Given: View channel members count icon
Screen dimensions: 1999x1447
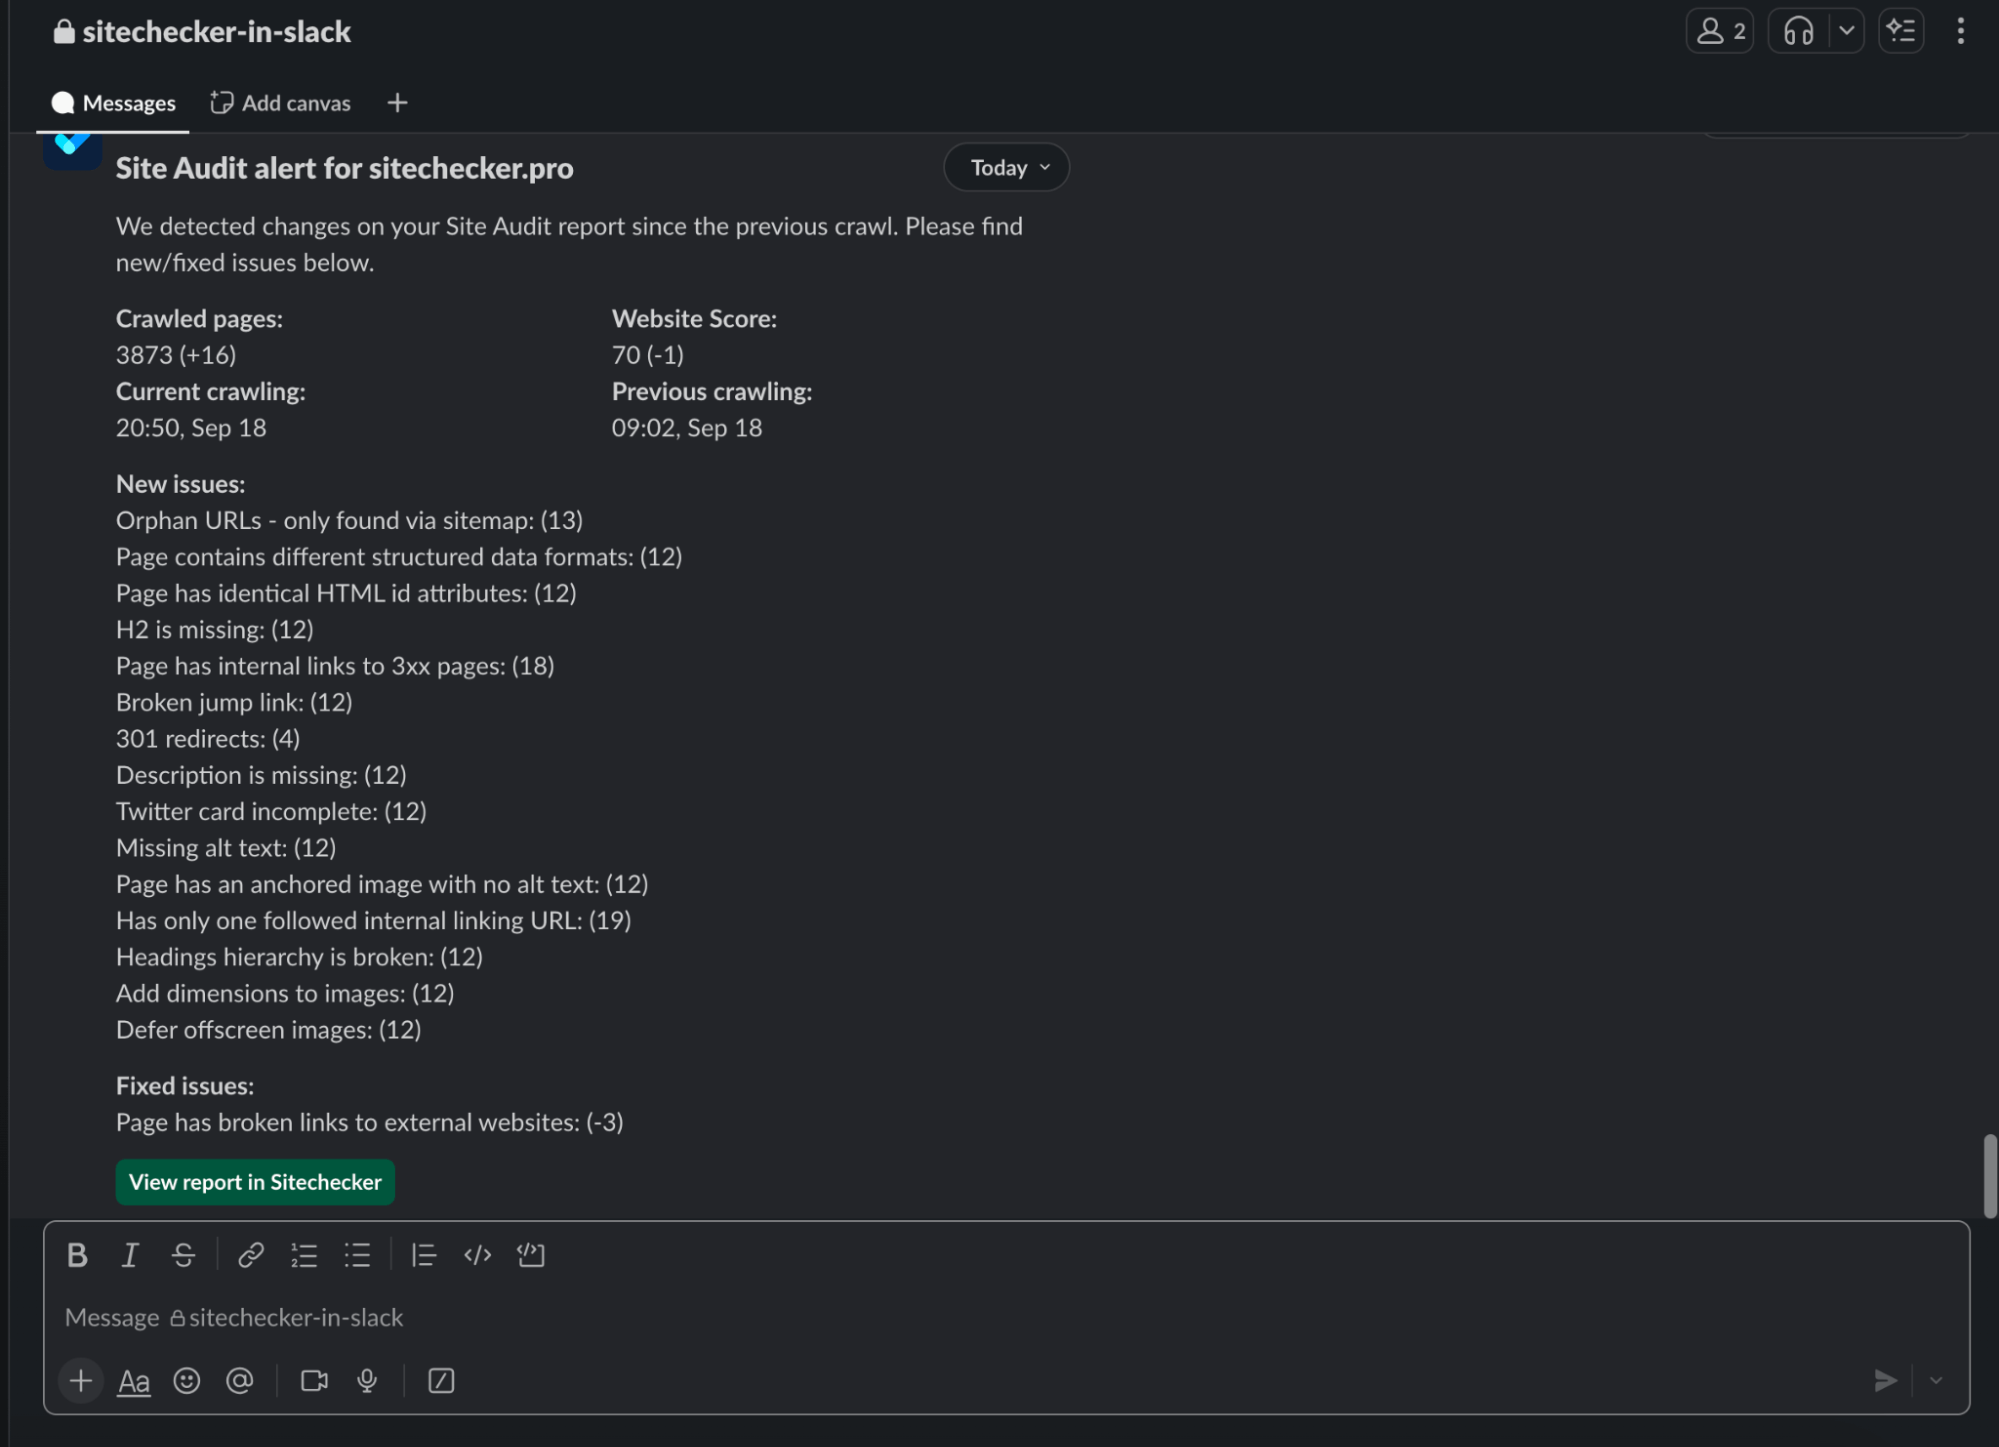Looking at the screenshot, I should point(1720,31).
